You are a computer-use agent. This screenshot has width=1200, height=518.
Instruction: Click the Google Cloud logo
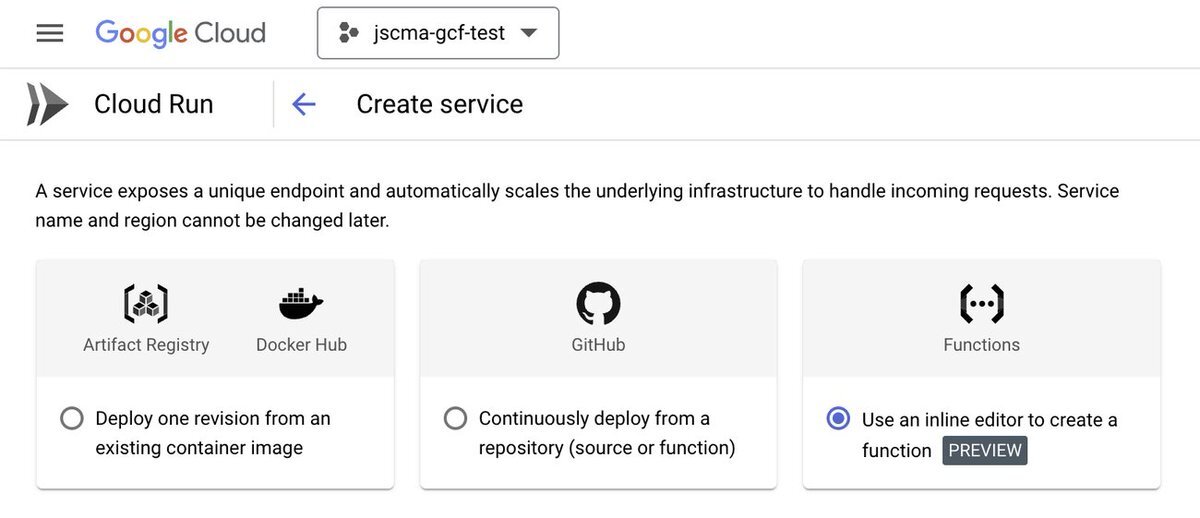pos(181,33)
